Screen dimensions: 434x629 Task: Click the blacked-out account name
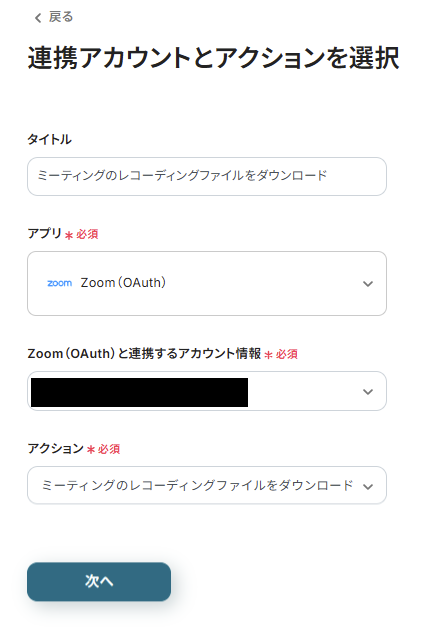click(x=139, y=392)
